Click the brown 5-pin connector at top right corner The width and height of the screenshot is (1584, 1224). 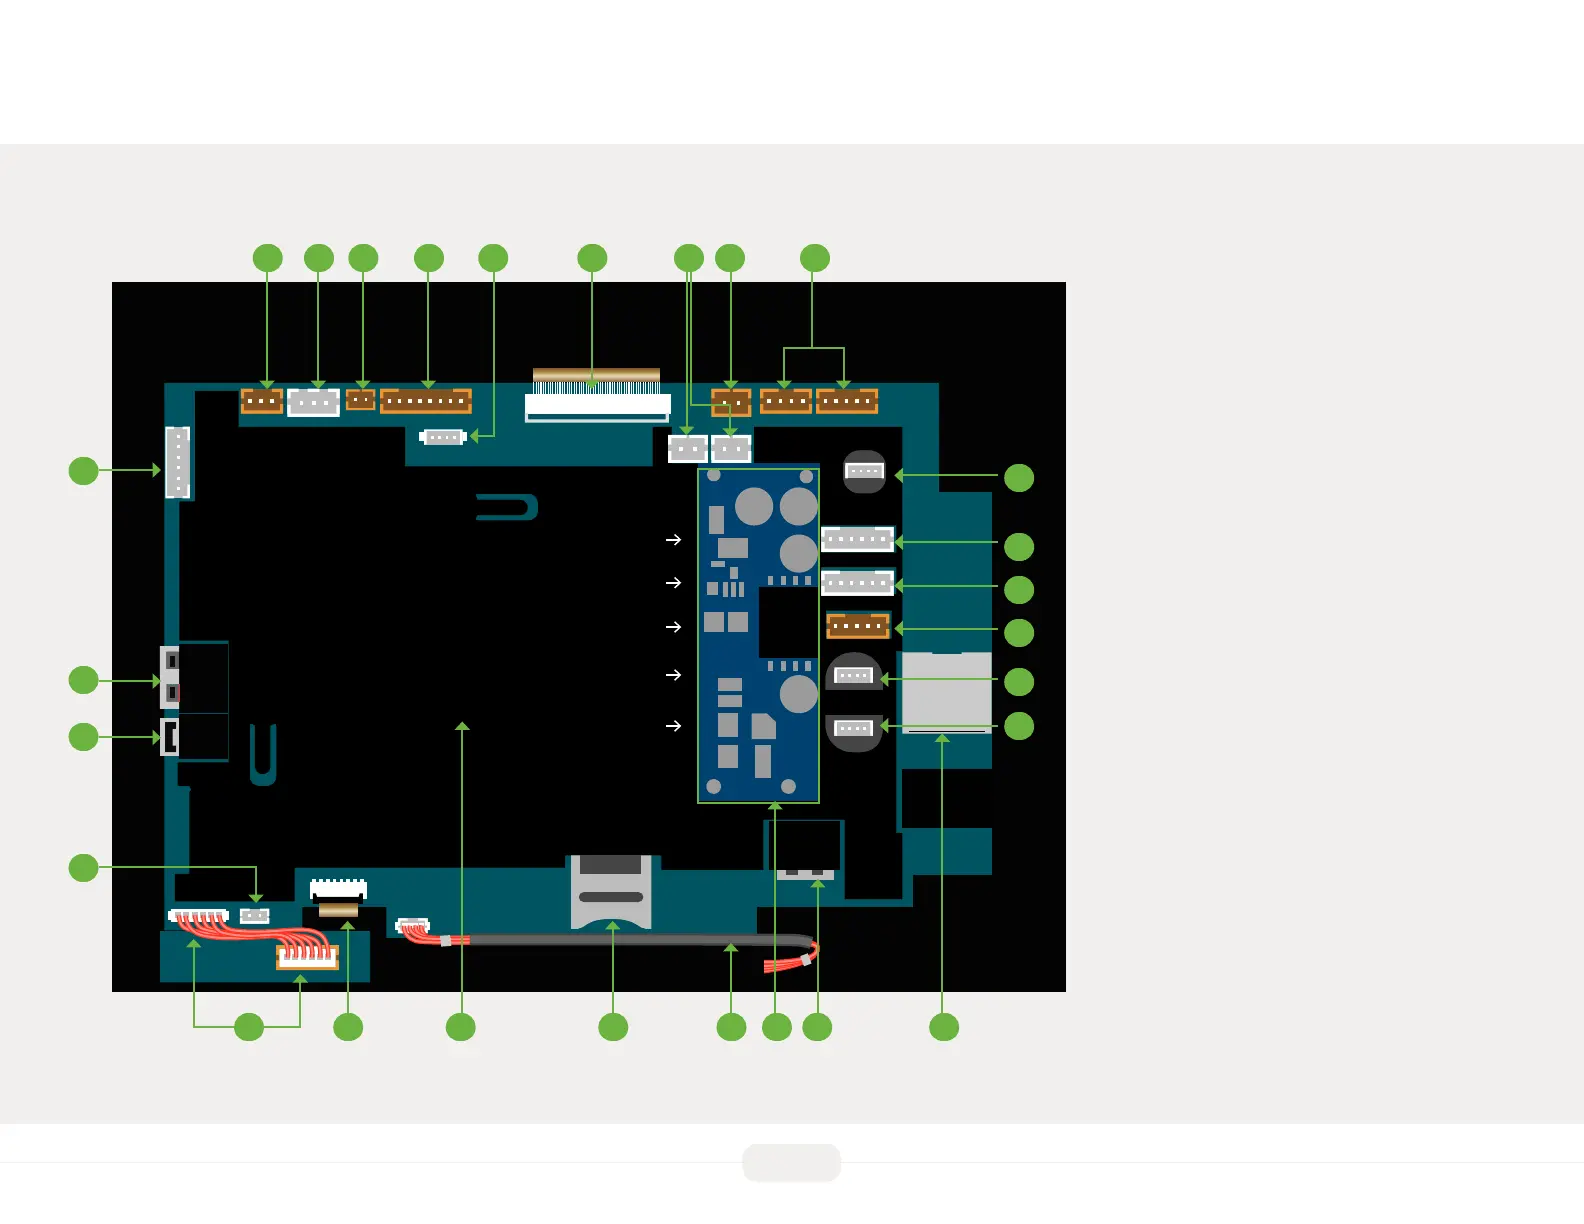pos(847,401)
